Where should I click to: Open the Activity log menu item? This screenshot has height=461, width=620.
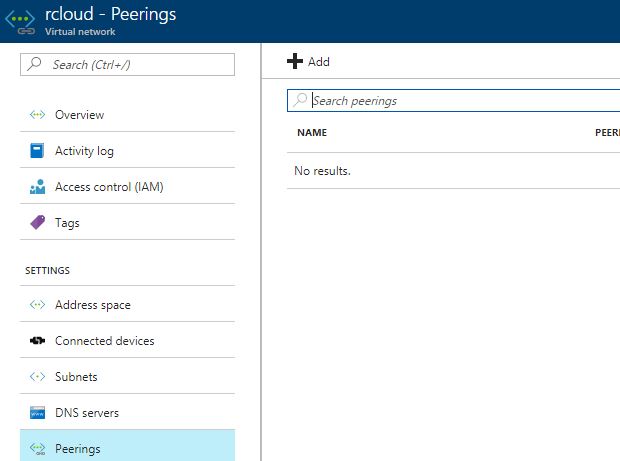pyautogui.click(x=127, y=150)
